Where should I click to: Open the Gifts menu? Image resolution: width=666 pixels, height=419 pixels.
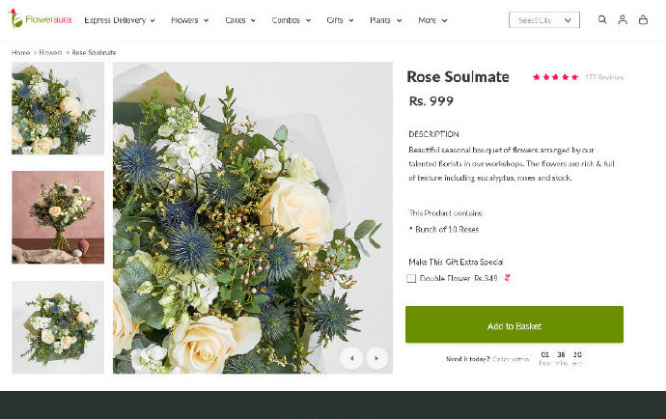point(340,20)
